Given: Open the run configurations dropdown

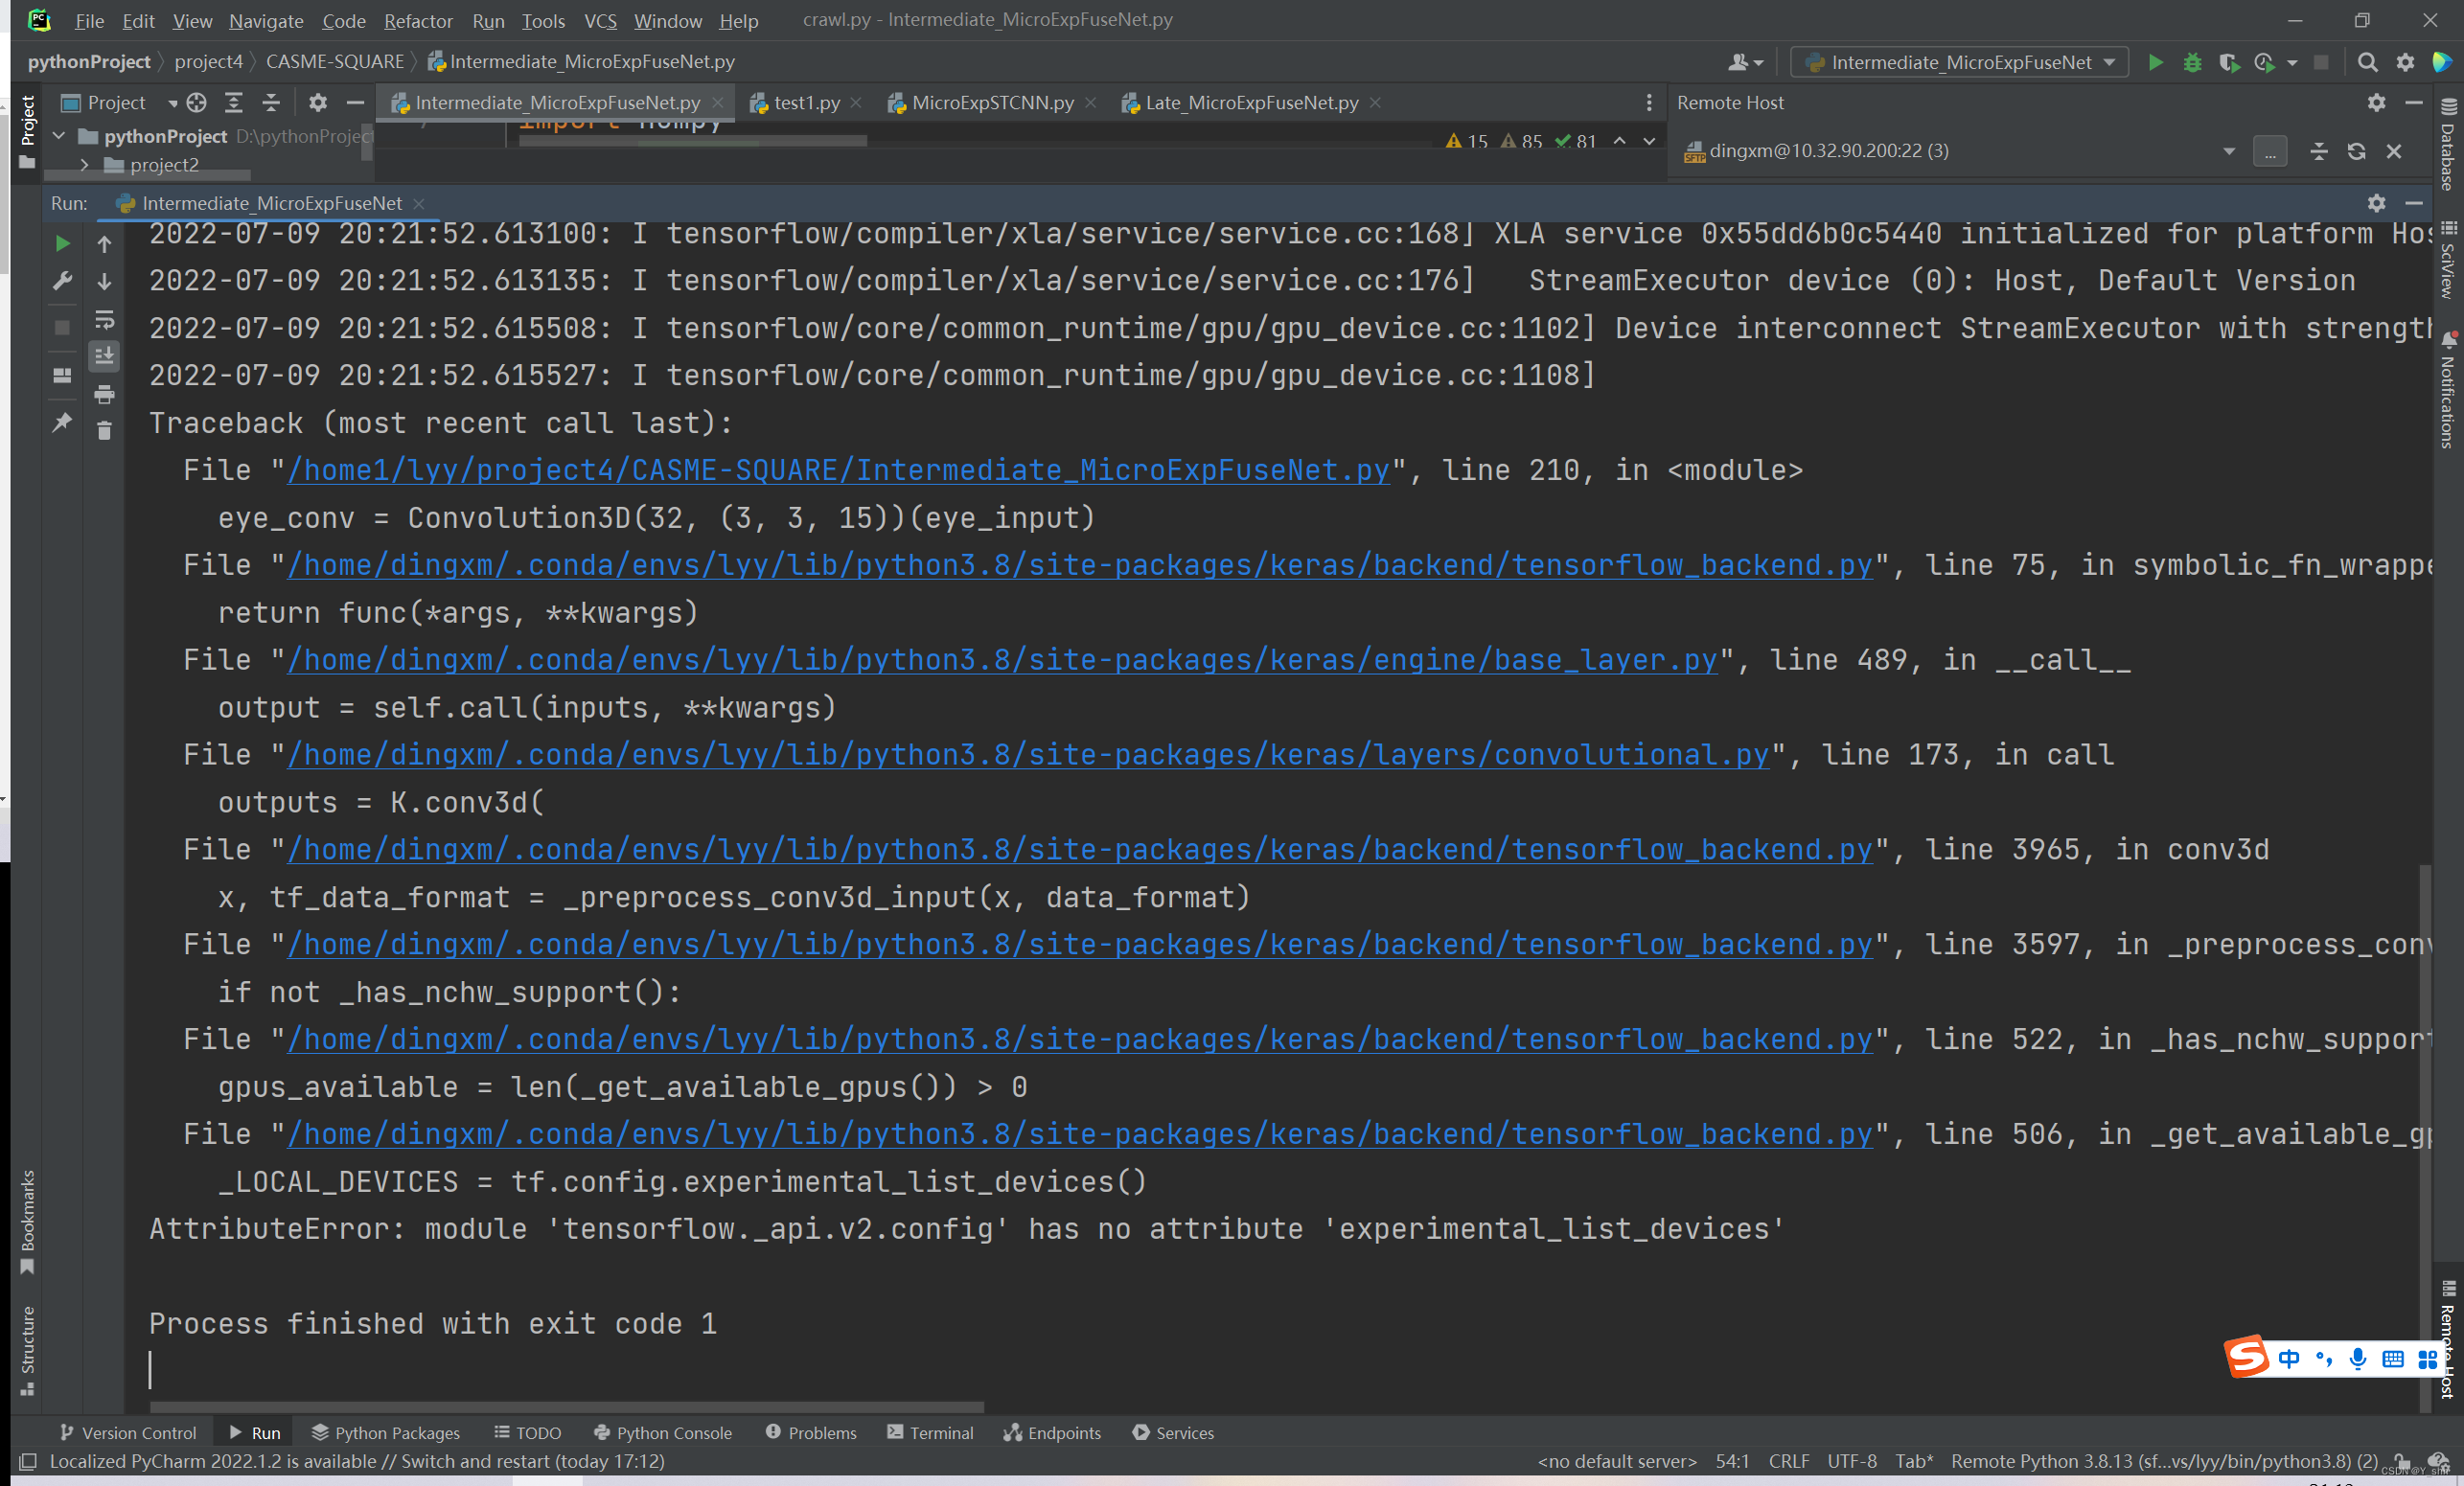Looking at the screenshot, I should click(1958, 62).
